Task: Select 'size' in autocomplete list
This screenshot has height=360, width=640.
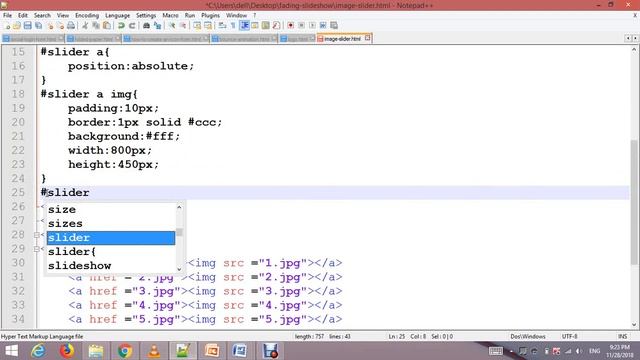Action: point(111,209)
